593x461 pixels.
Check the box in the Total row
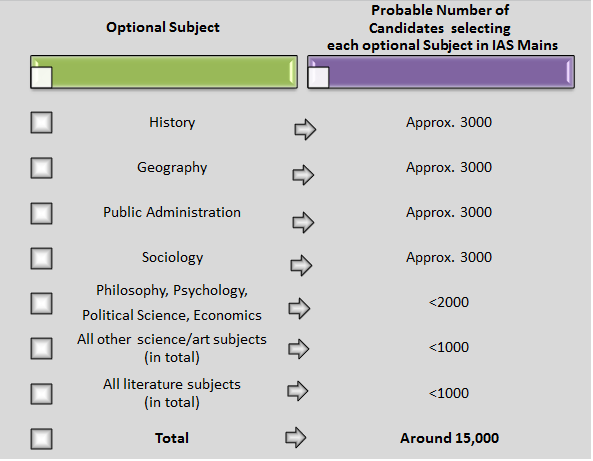41,439
